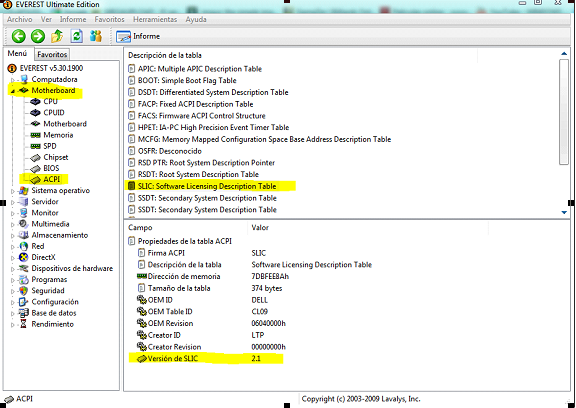576x408 pixels.
Task: Click the users icon in toolbar
Action: (x=96, y=36)
